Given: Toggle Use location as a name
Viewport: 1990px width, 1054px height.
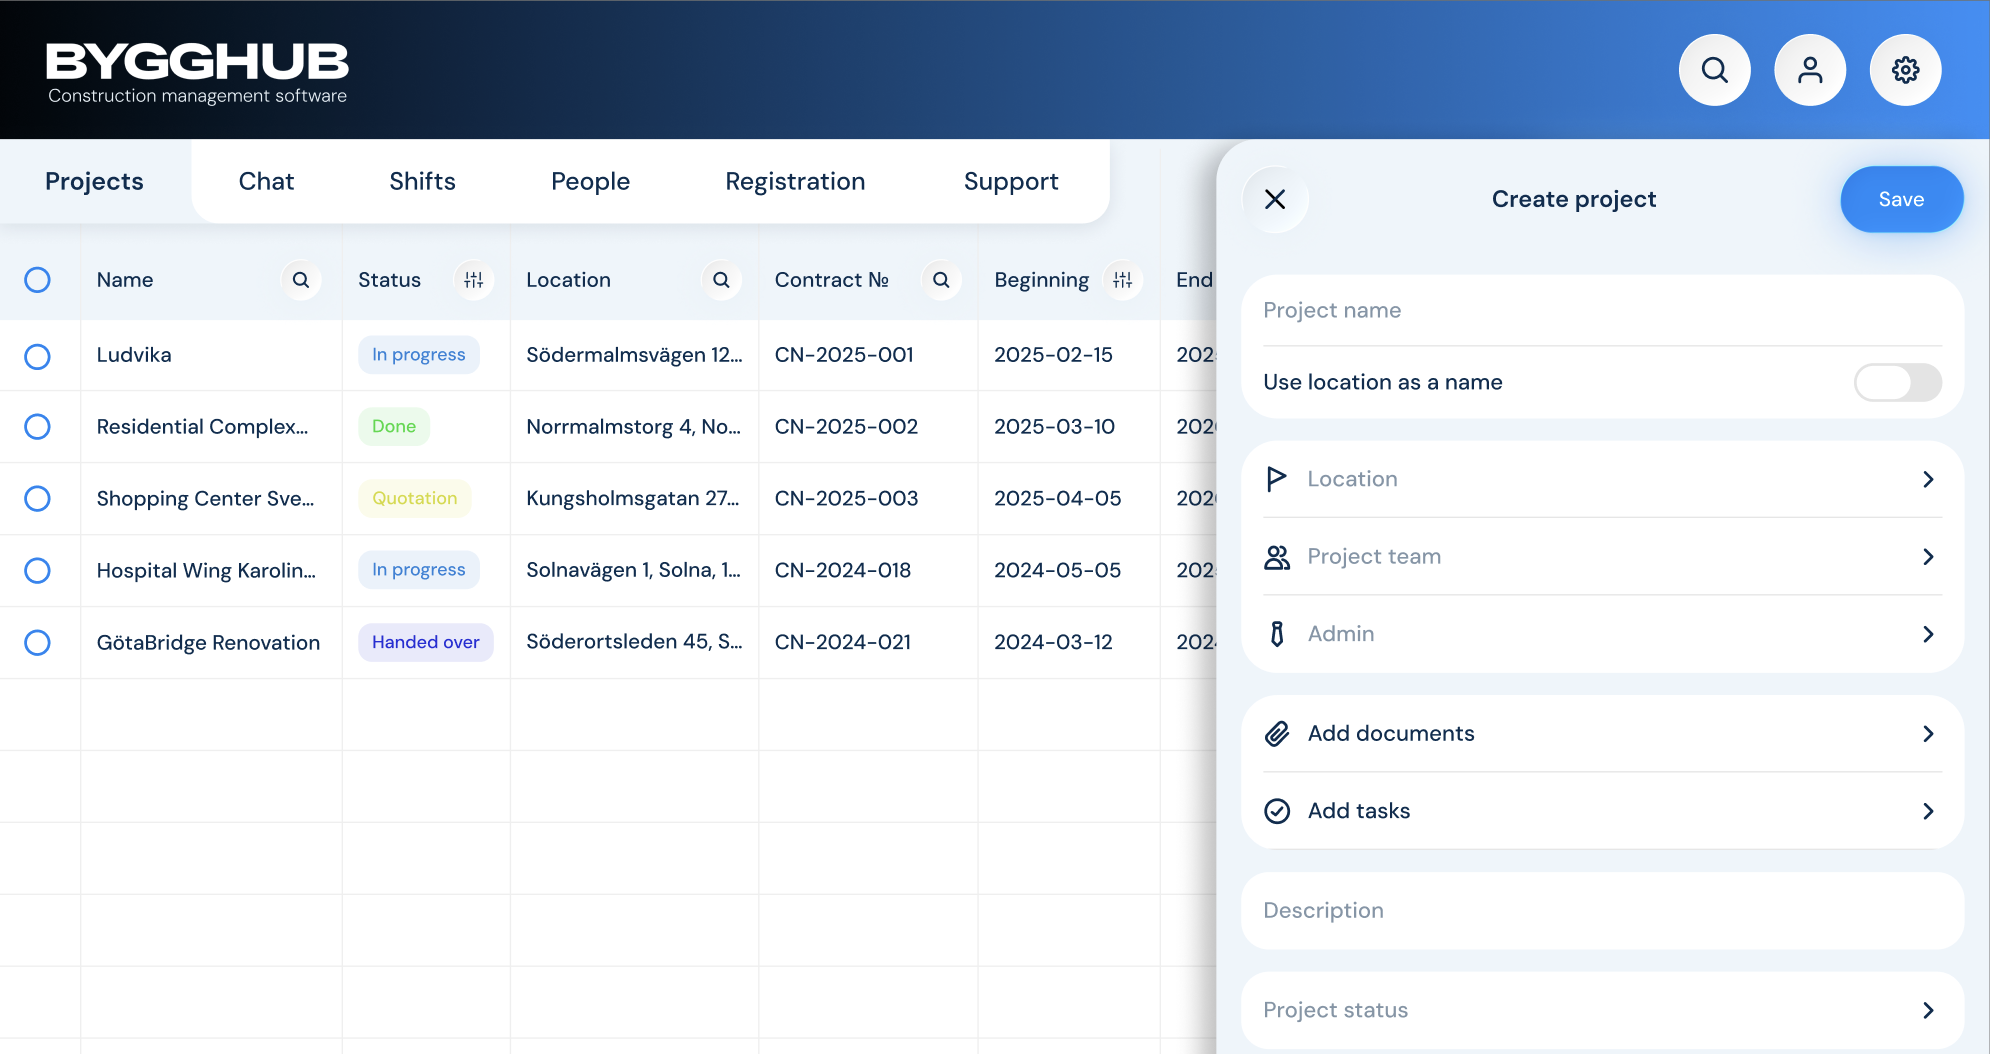Looking at the screenshot, I should [x=1897, y=382].
